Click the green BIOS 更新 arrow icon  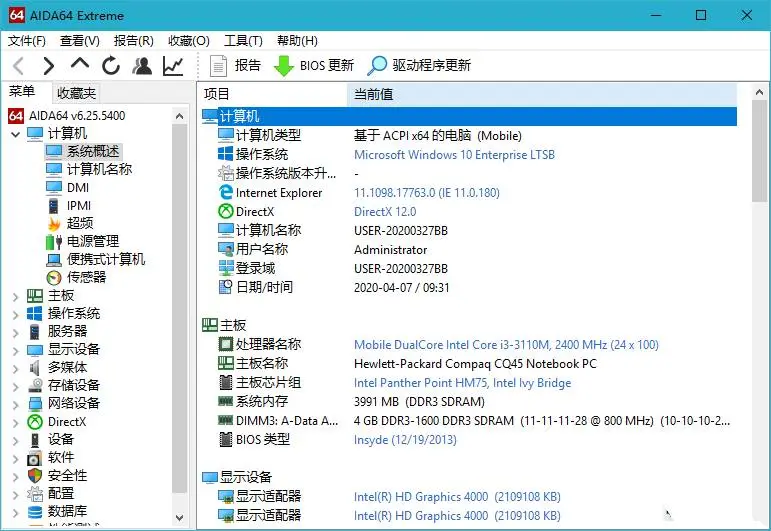[x=283, y=66]
